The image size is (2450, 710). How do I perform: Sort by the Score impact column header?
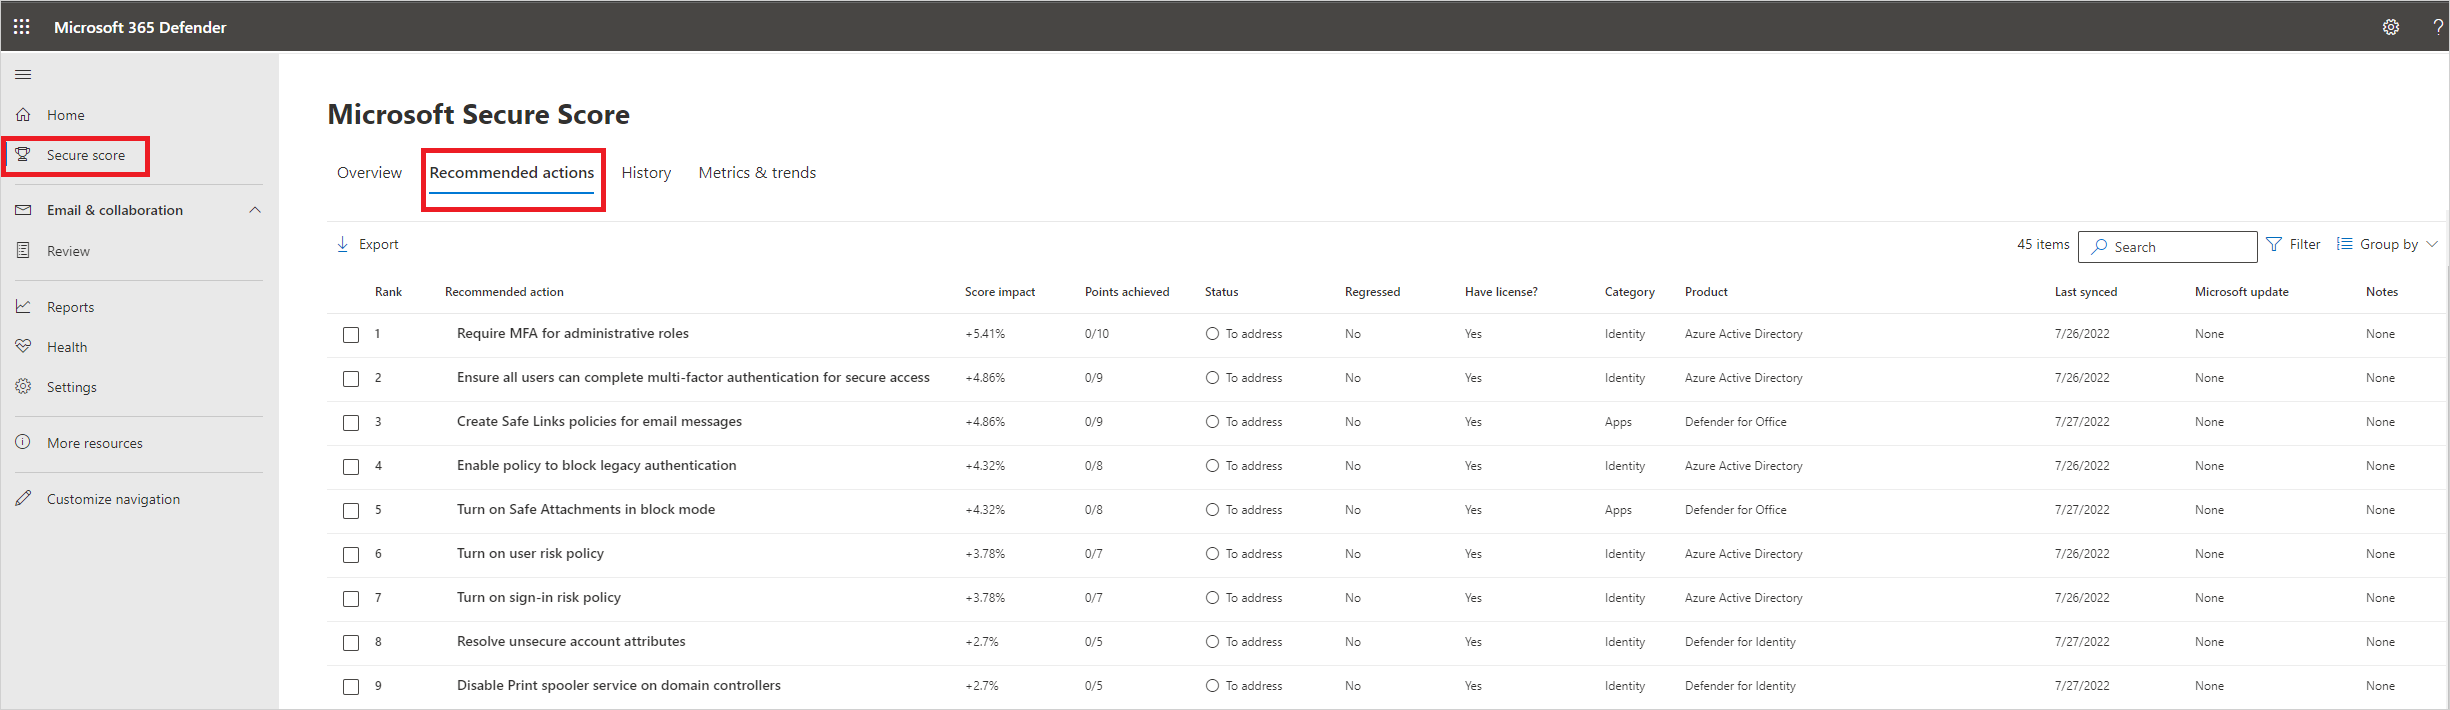tap(999, 292)
